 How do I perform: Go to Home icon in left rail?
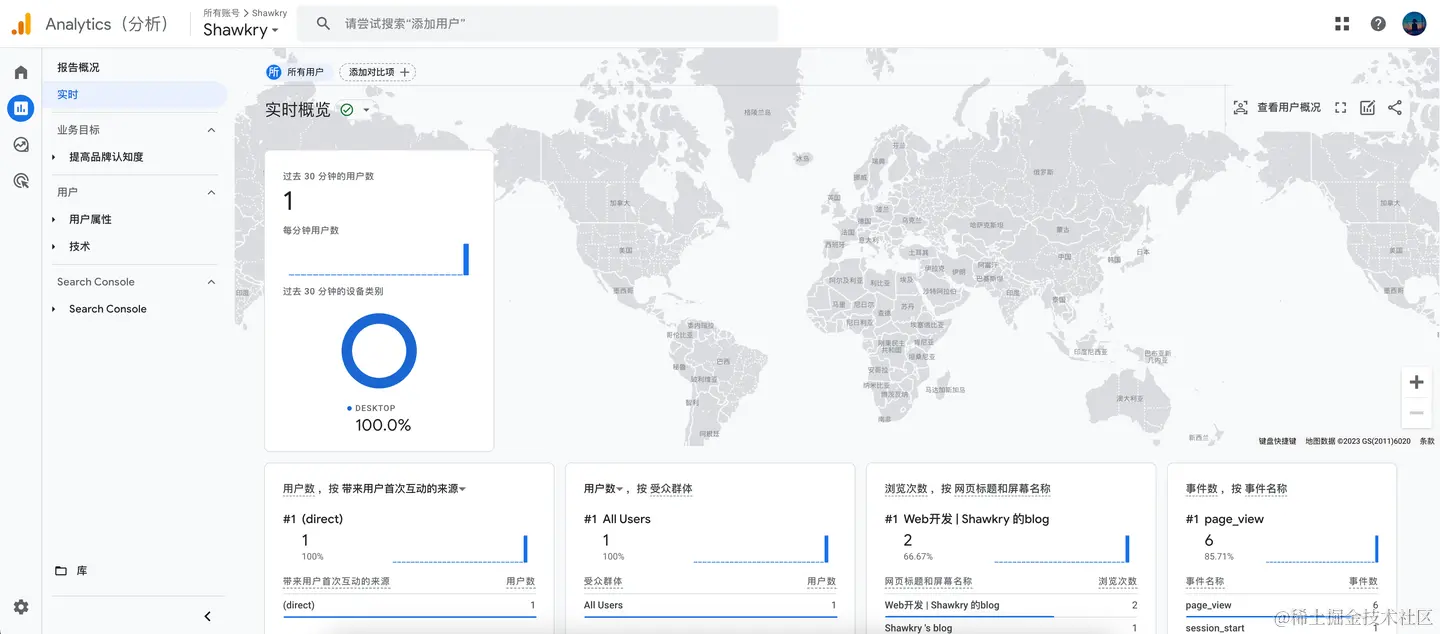click(x=21, y=73)
